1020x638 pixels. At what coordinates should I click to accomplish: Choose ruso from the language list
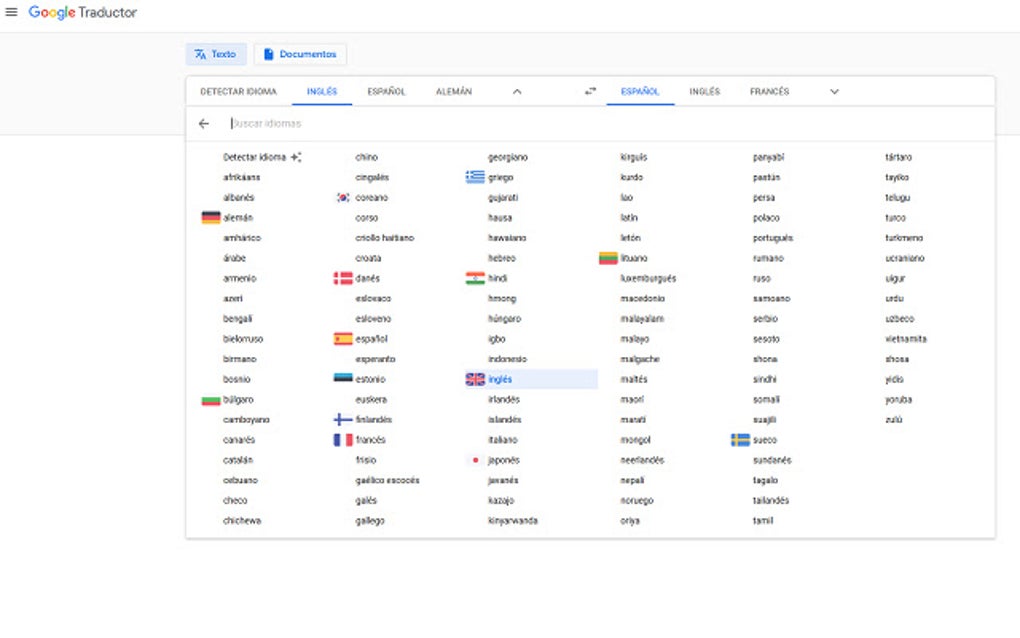[762, 278]
